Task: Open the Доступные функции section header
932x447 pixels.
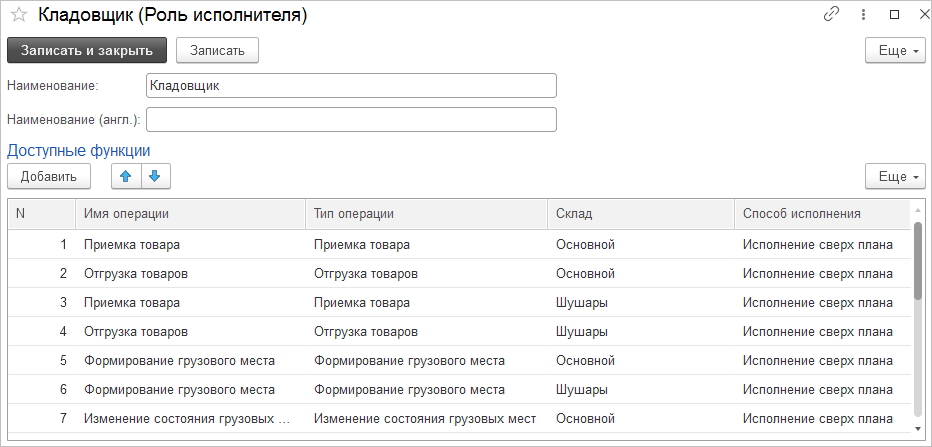Action: coord(78,151)
